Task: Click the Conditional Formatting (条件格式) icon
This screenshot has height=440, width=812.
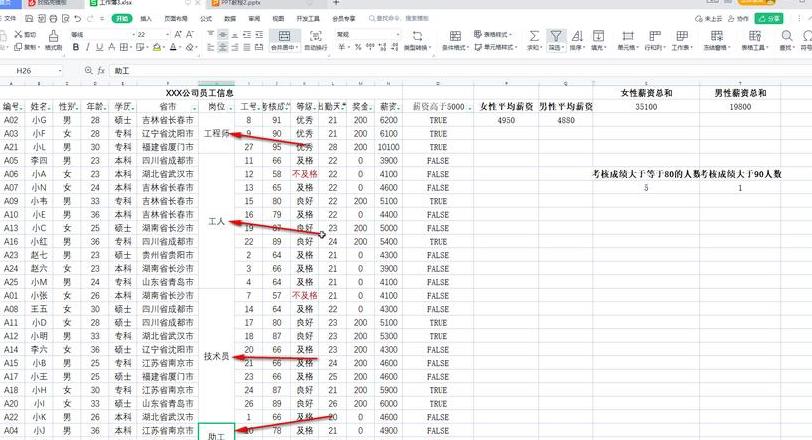Action: 455,36
